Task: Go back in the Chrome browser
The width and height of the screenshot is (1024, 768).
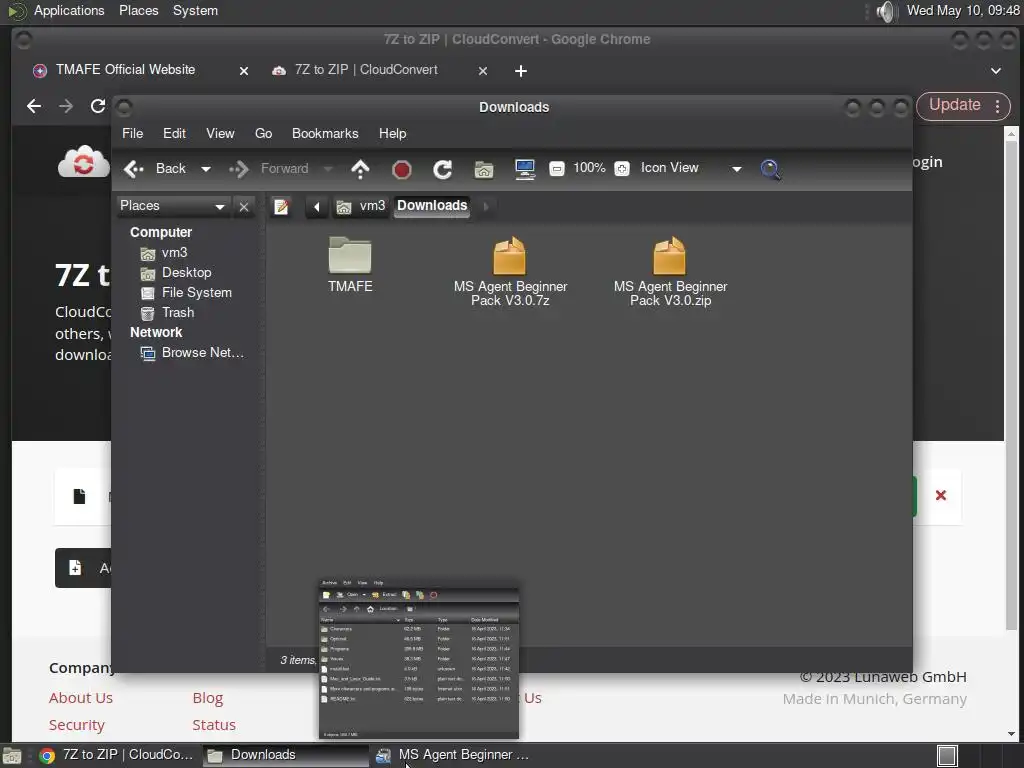Action: tap(34, 106)
